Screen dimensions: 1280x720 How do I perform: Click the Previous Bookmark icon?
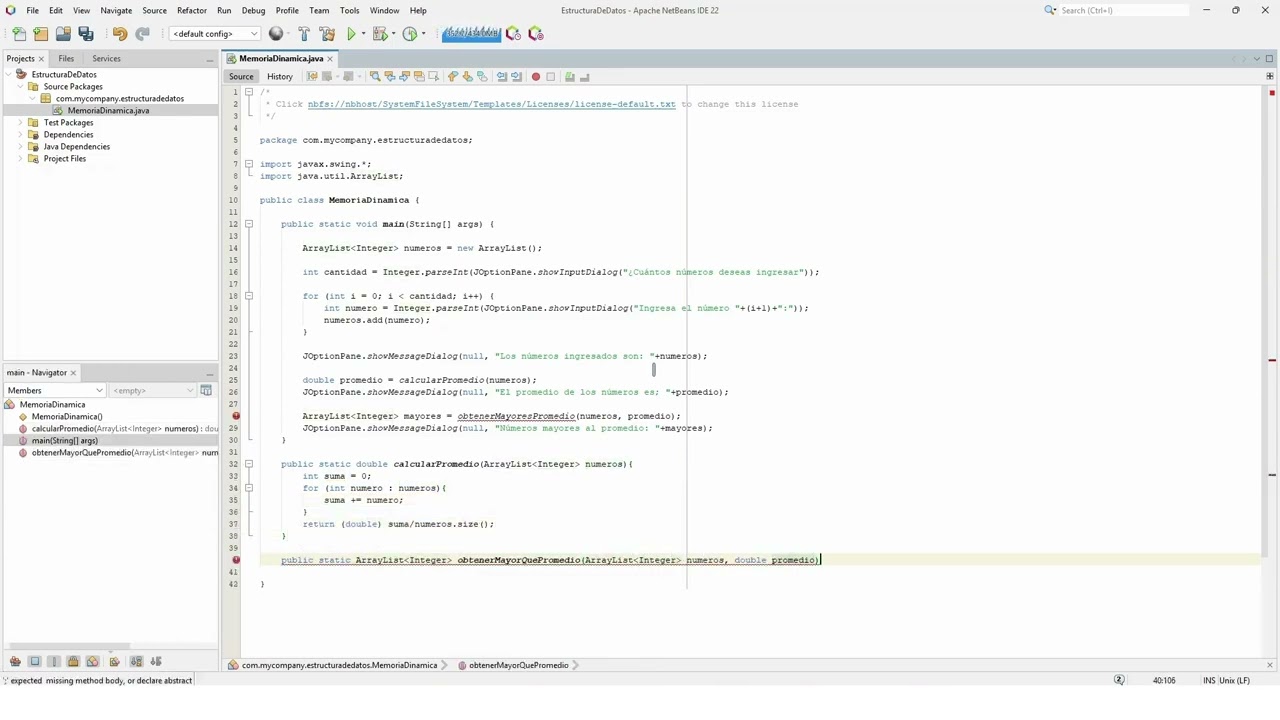(x=452, y=77)
